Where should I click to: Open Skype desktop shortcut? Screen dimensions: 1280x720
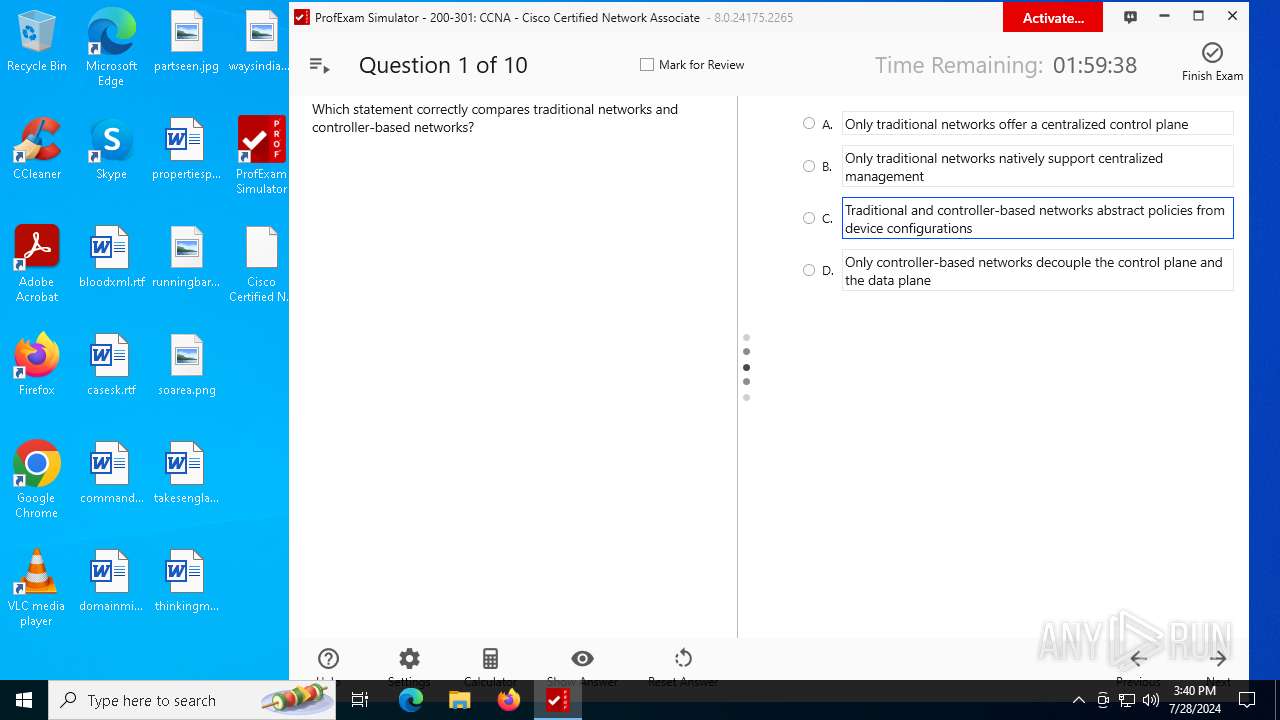[111, 148]
